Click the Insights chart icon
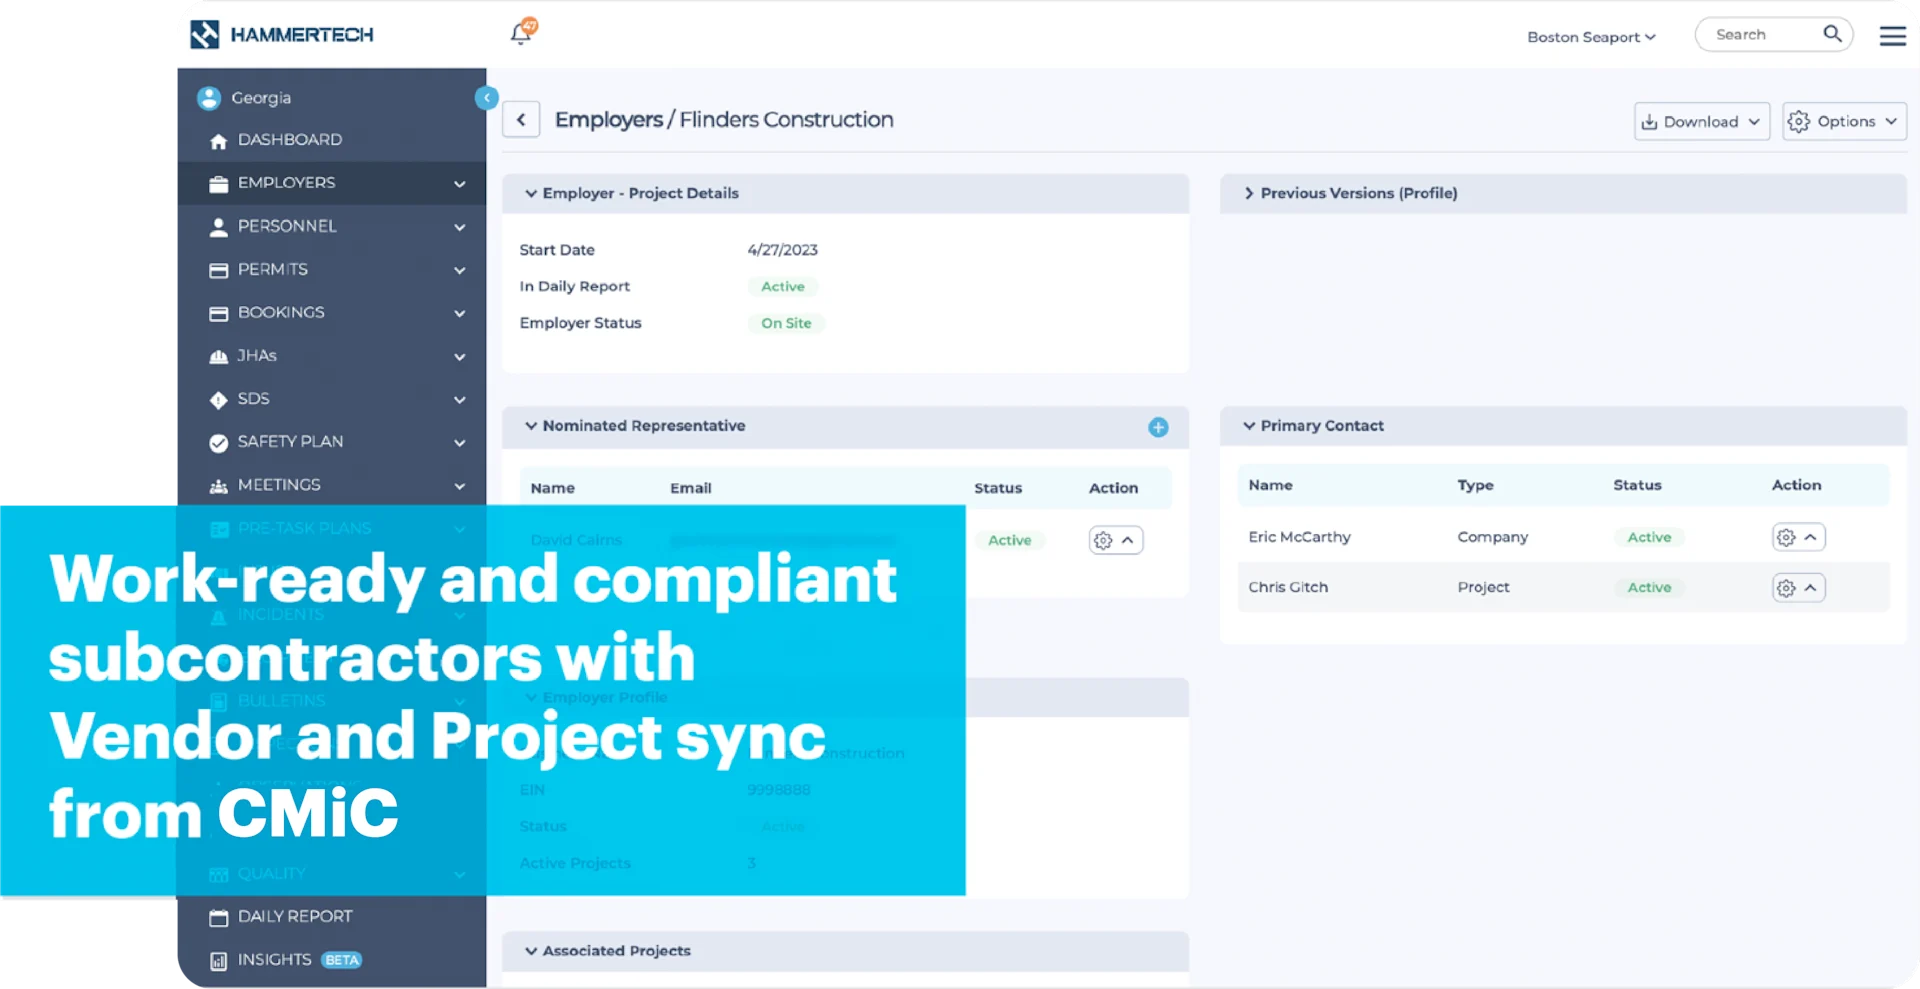 point(219,961)
